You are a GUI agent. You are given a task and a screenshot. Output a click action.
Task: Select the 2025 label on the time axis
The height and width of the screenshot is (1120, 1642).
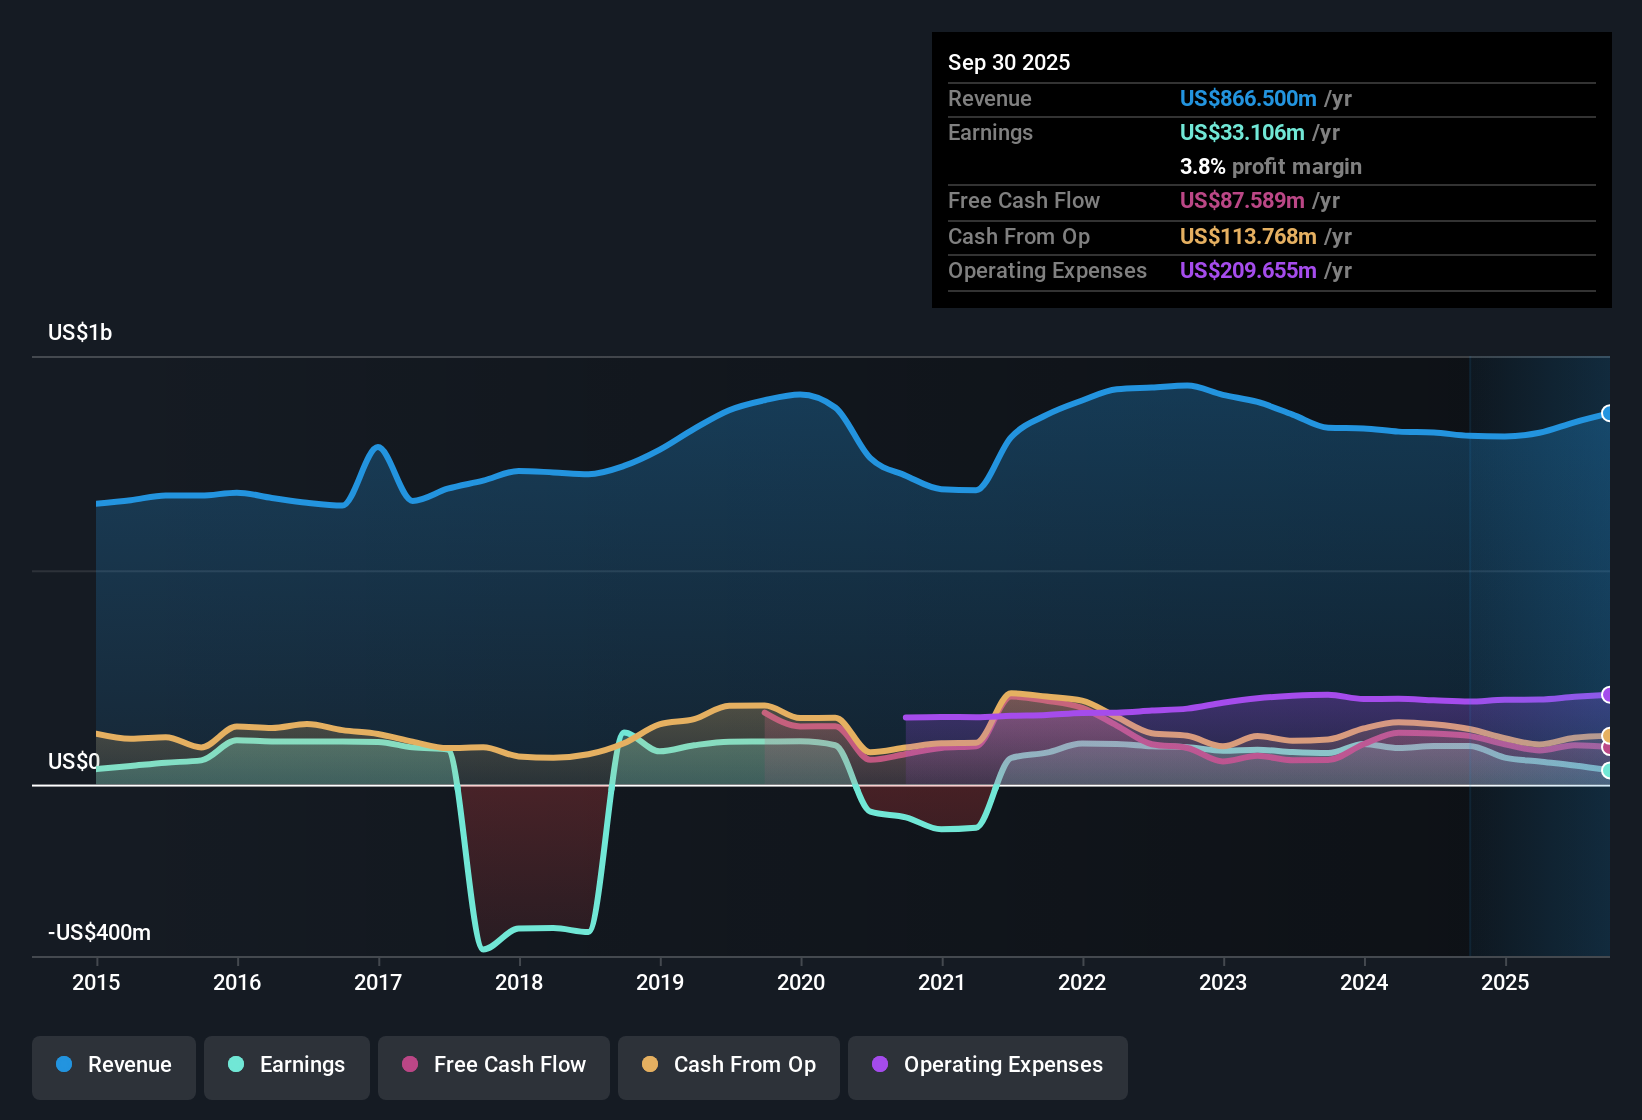click(x=1506, y=983)
